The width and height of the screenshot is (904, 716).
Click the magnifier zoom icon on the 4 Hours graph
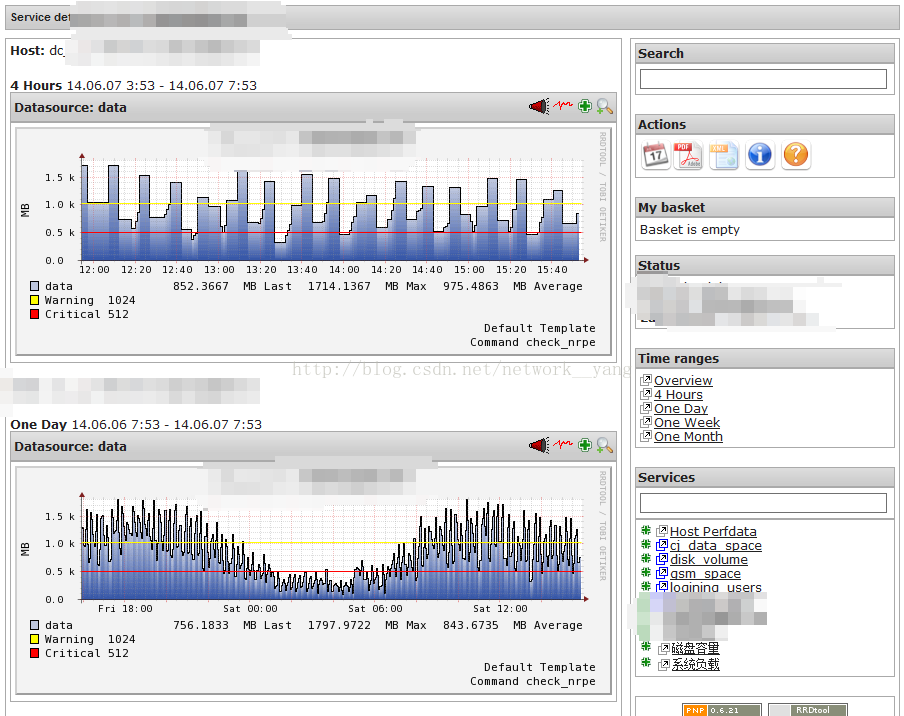point(604,106)
